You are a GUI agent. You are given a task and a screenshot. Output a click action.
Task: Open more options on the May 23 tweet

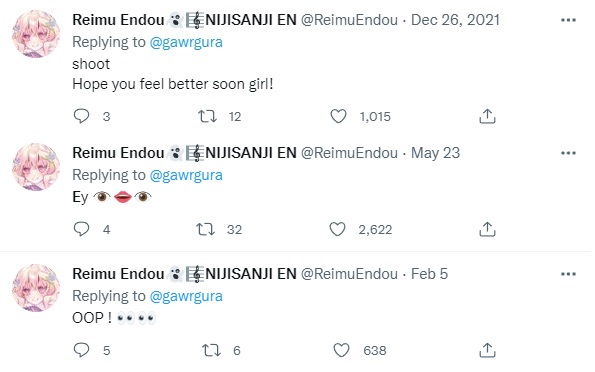click(x=568, y=153)
